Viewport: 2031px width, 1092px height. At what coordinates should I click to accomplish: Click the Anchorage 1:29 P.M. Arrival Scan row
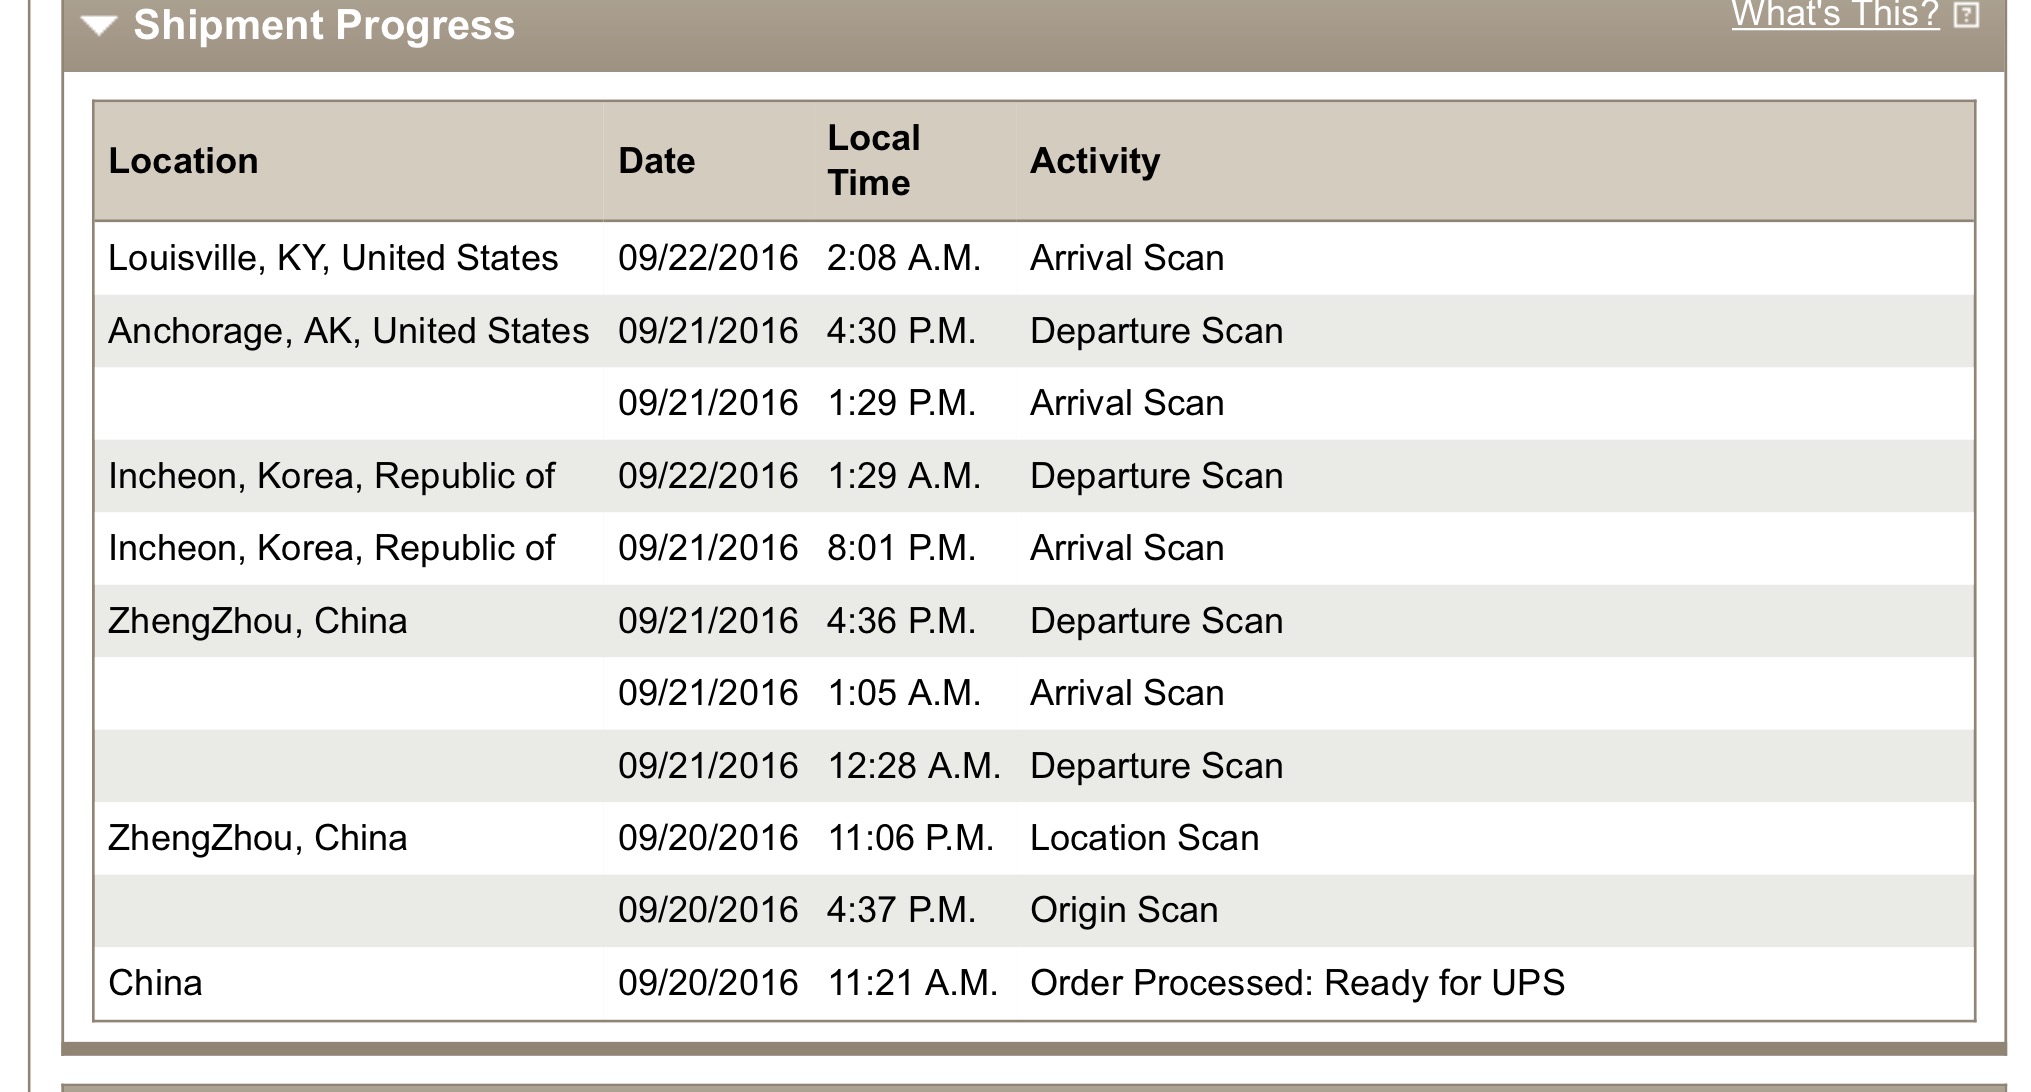pos(1034,403)
